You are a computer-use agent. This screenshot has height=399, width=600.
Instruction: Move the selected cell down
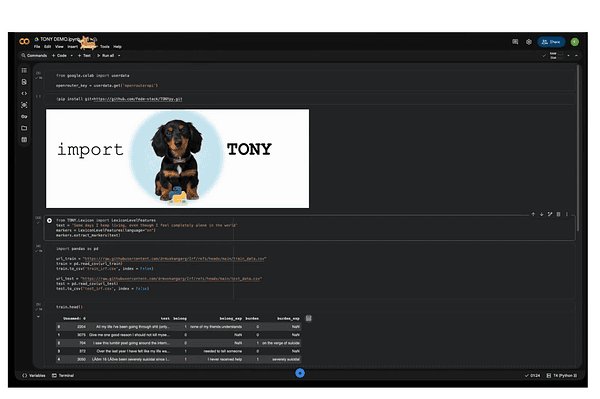pos(541,214)
